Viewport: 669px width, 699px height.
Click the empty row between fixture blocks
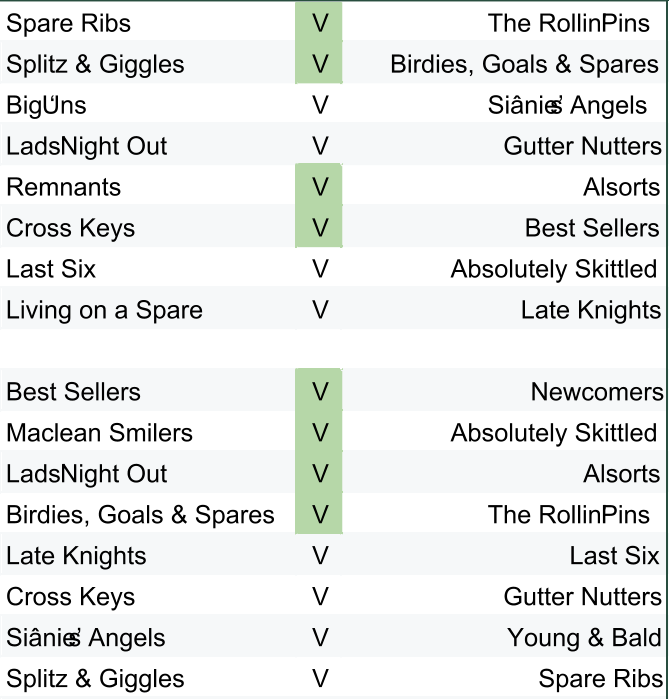334,351
